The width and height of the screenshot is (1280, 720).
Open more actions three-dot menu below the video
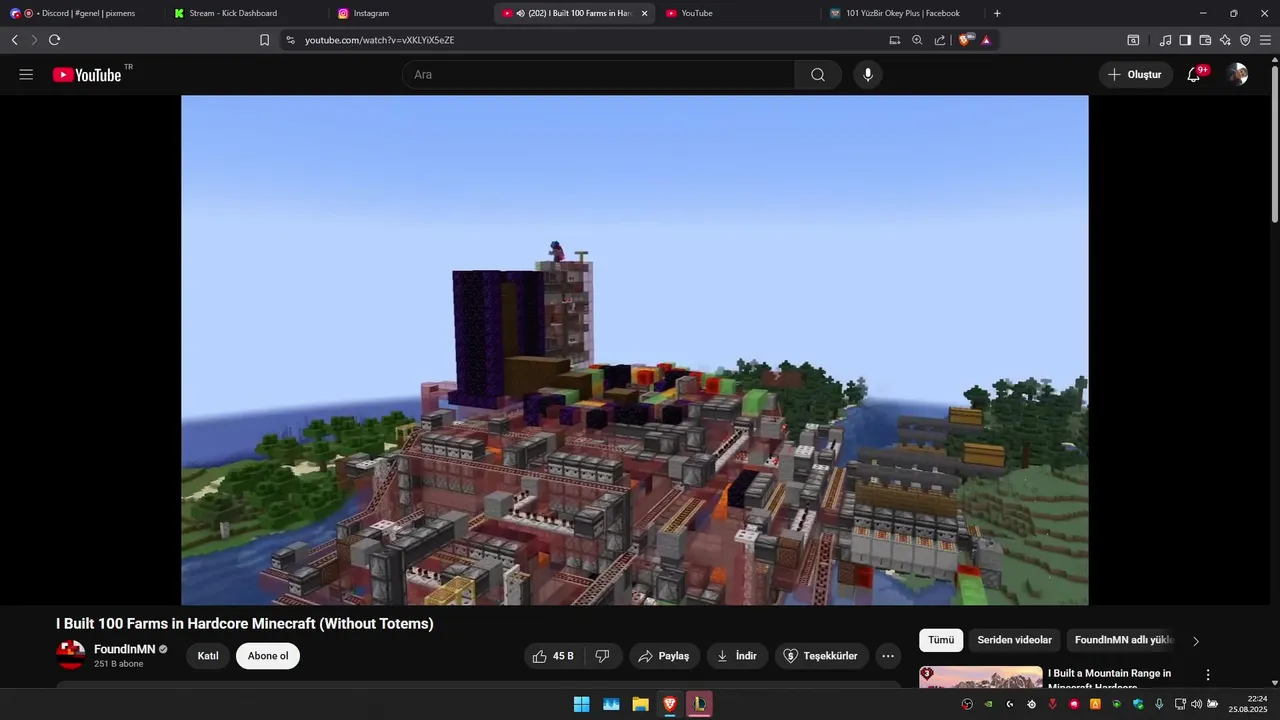888,656
